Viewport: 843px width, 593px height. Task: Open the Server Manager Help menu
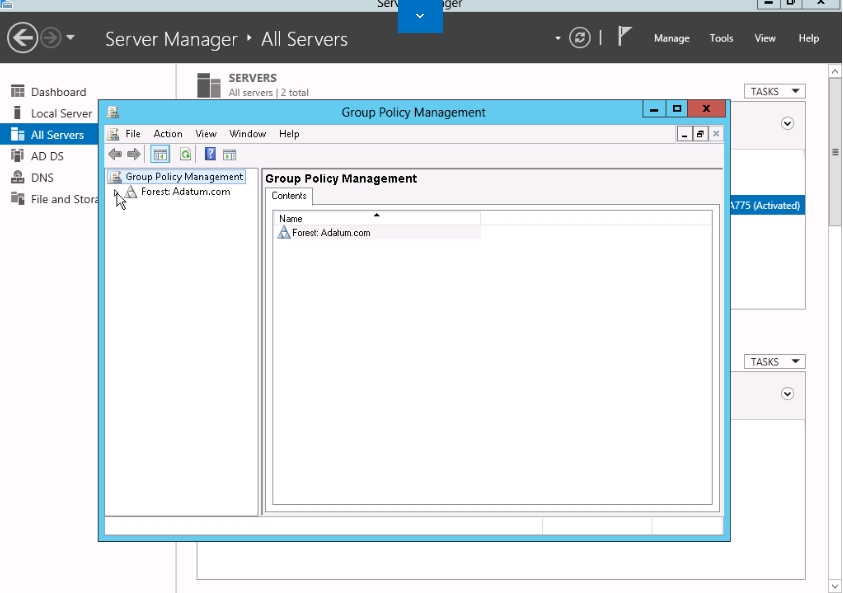[x=808, y=38]
